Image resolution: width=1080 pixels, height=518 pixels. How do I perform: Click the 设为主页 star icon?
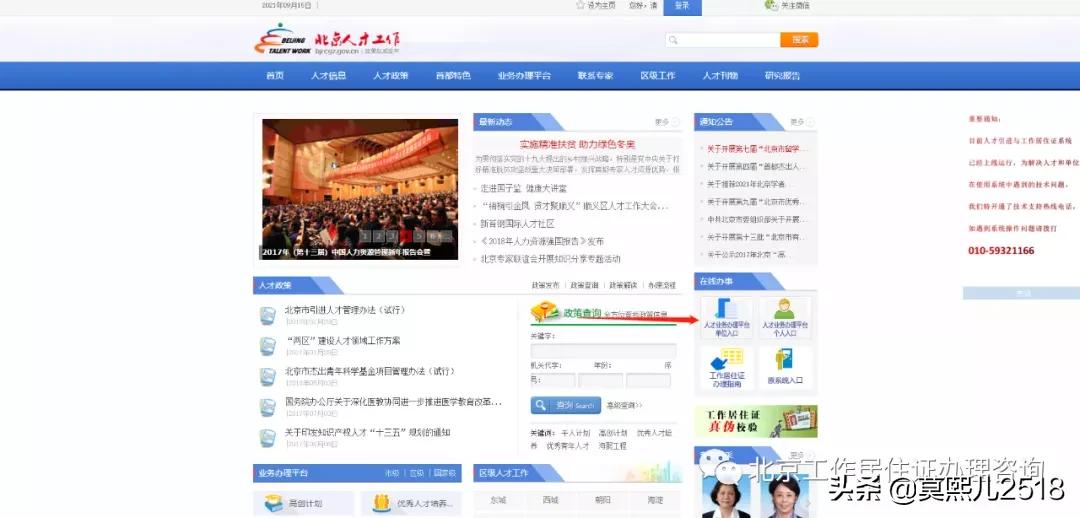tap(580, 5)
